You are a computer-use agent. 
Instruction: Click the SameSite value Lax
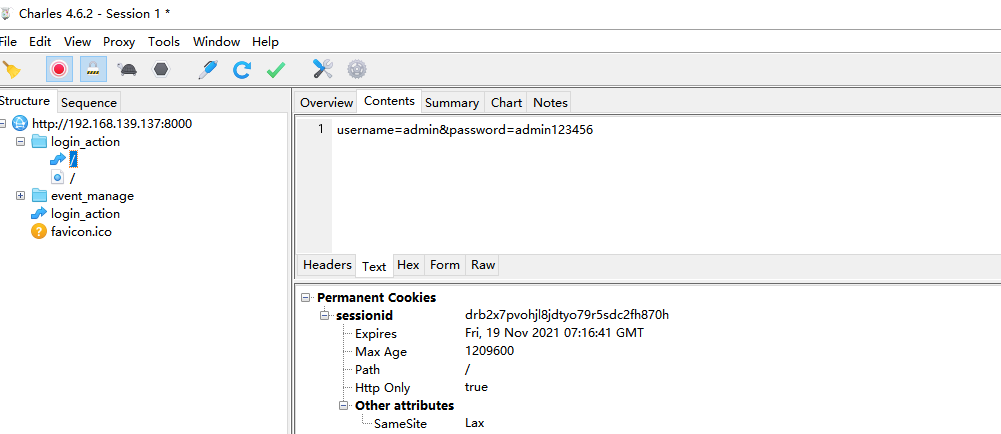click(x=474, y=423)
